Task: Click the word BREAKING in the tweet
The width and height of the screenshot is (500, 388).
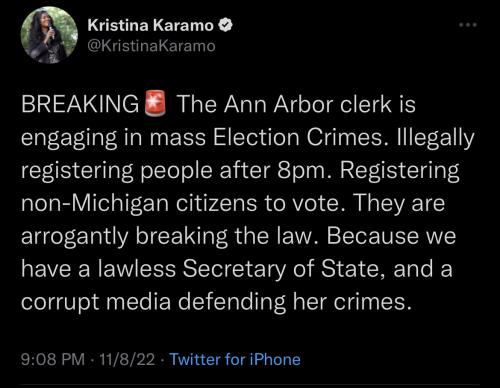Action: pos(80,104)
